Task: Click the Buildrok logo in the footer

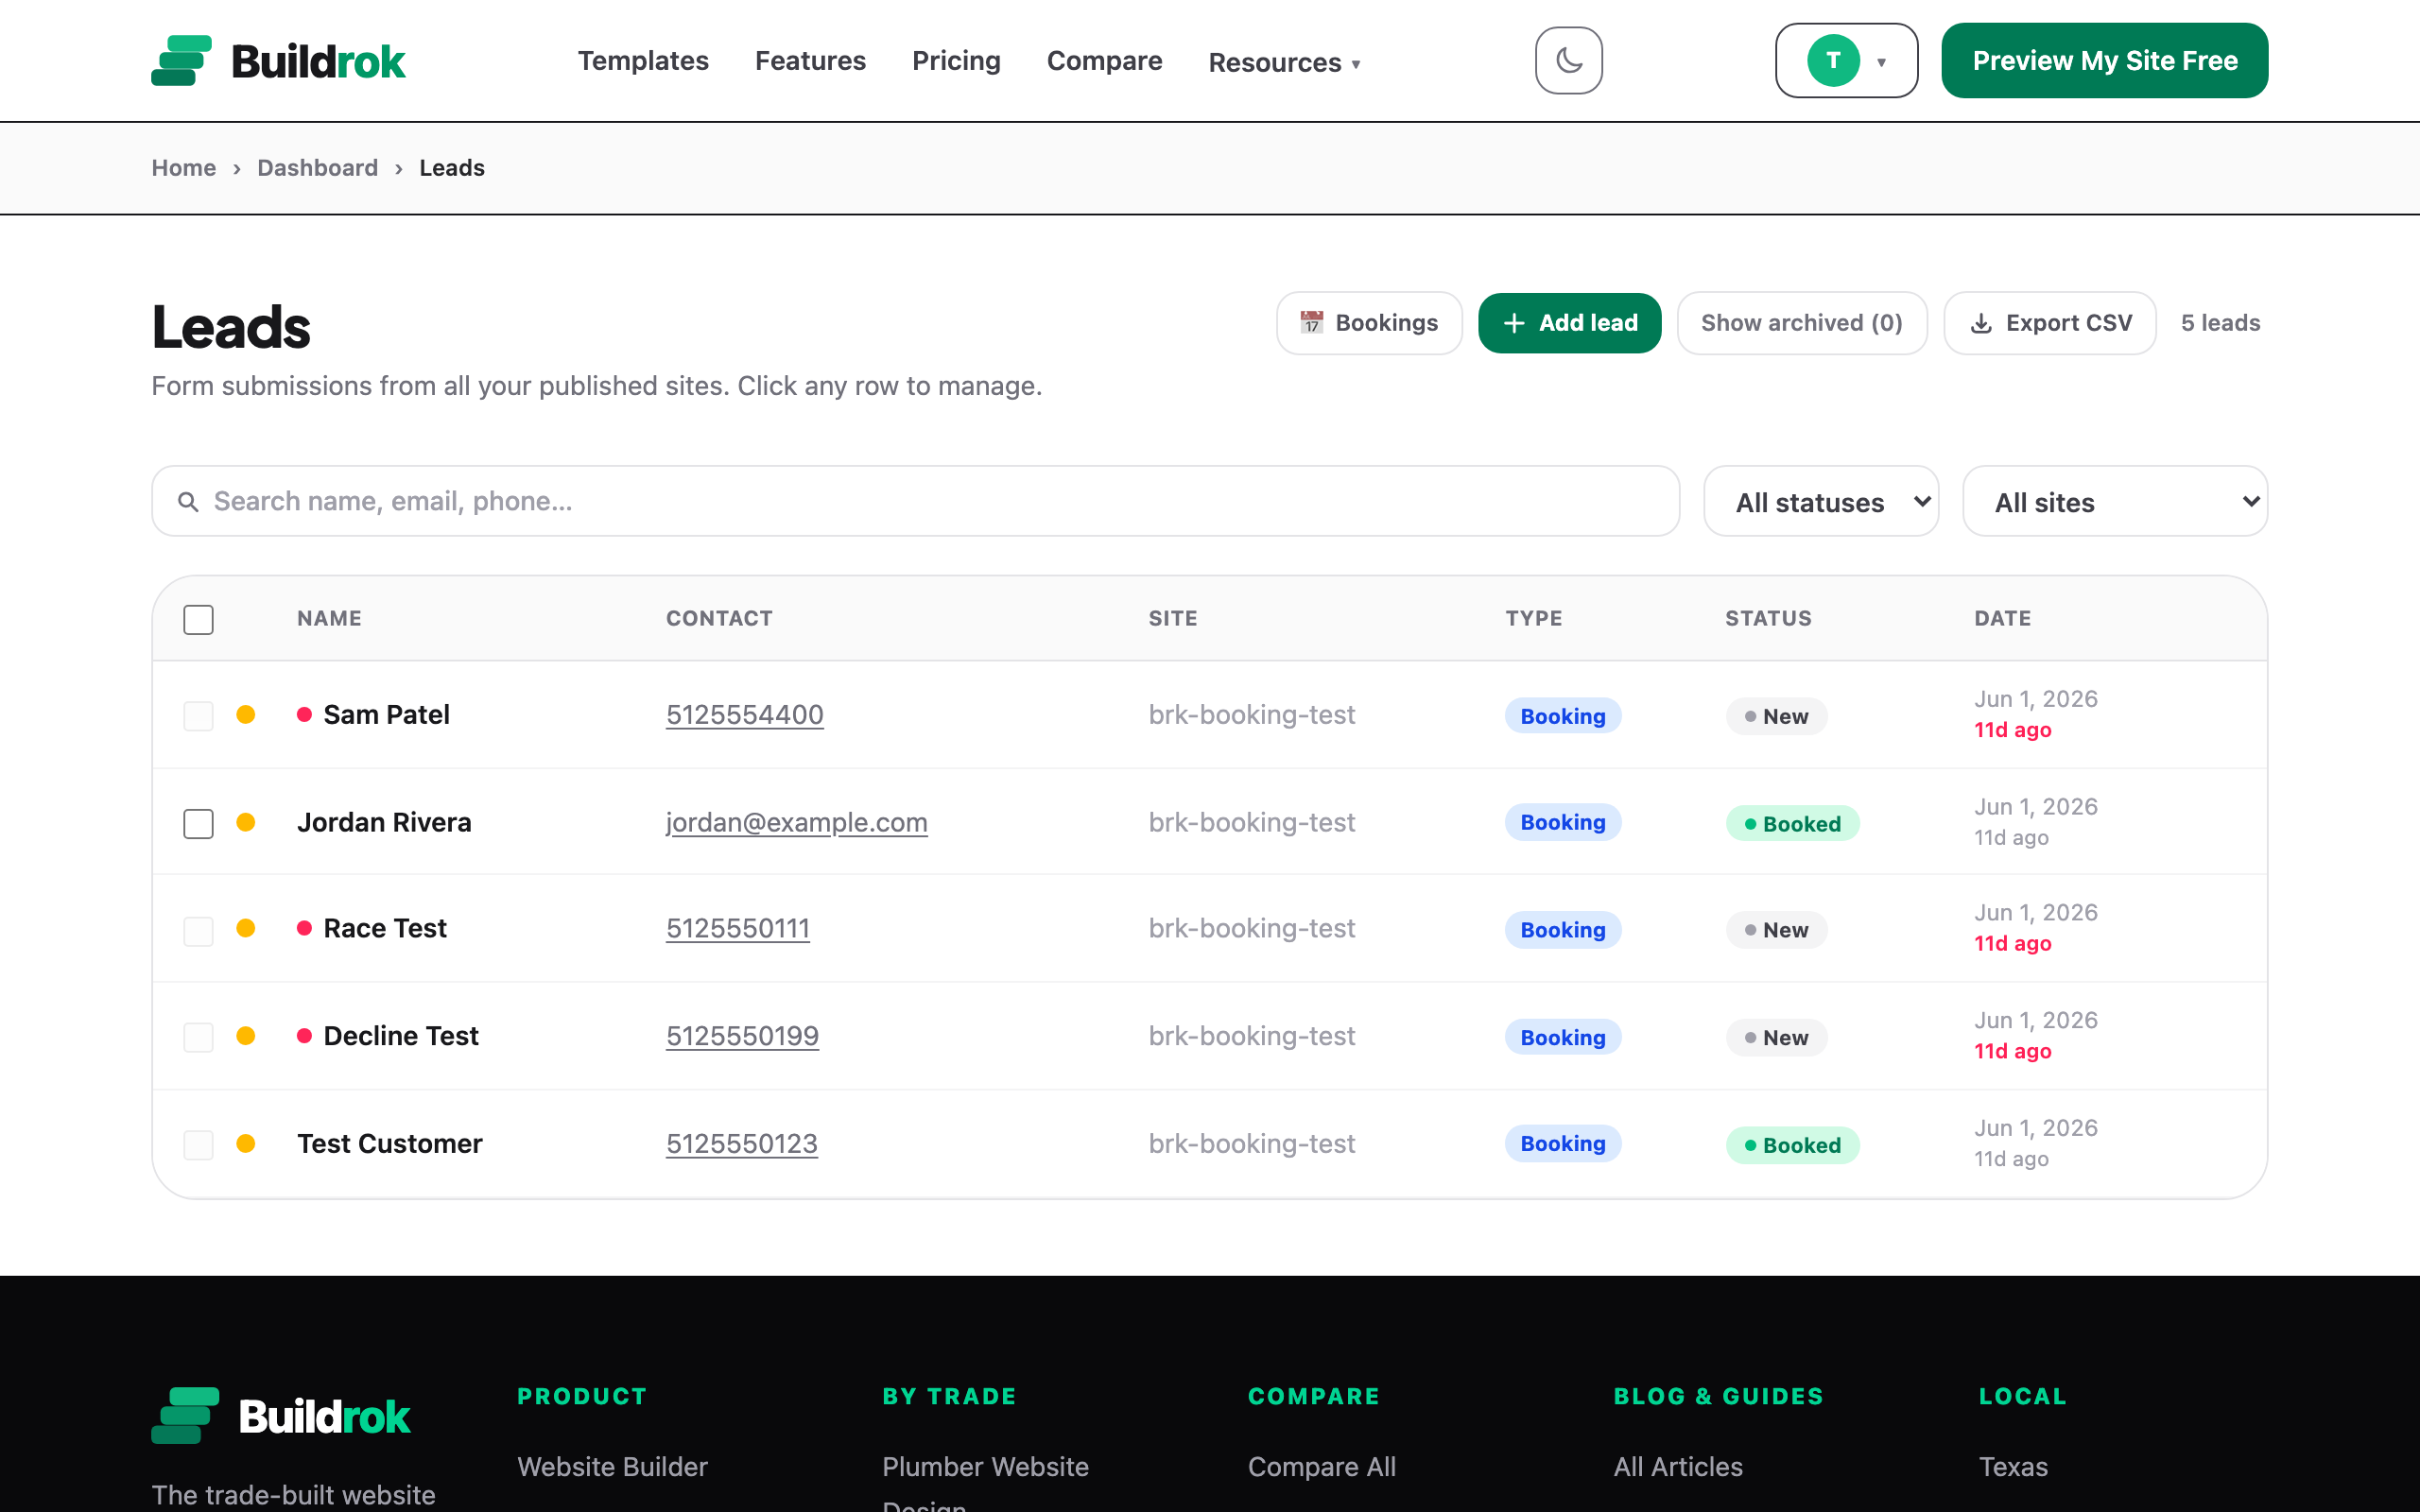Action: tap(281, 1415)
